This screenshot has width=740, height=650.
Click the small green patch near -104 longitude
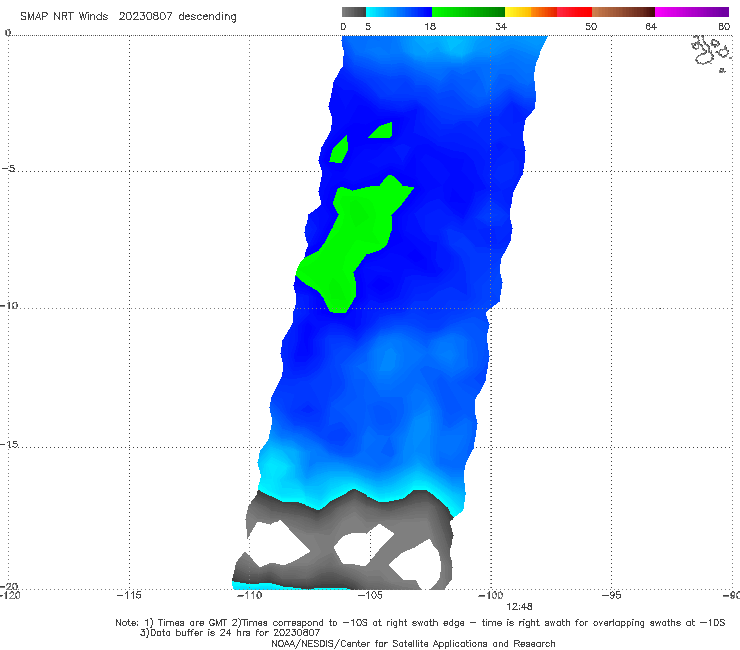tap(381, 130)
